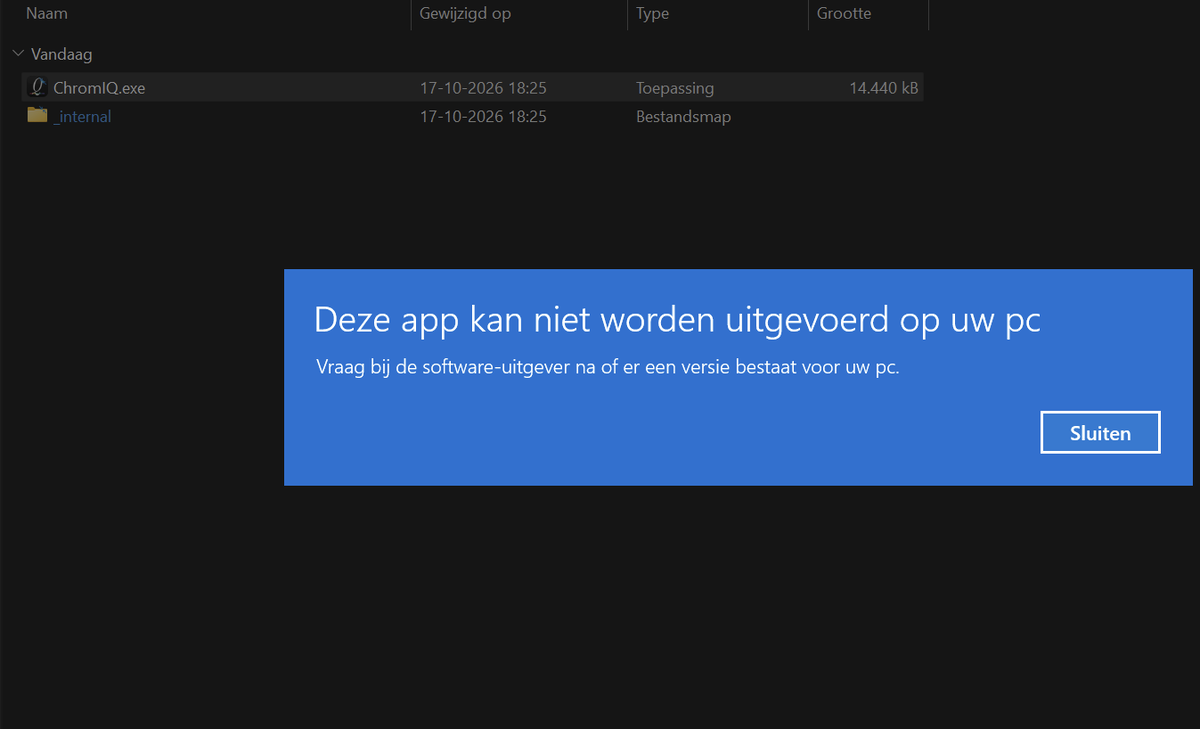Click the _internal folder modified date cell

(x=483, y=117)
